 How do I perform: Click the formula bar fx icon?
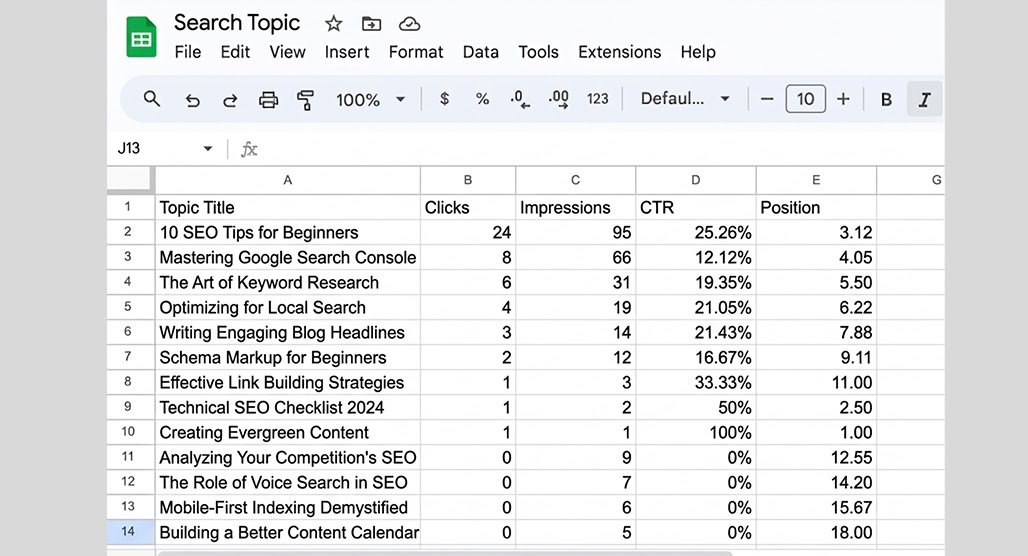pos(249,149)
